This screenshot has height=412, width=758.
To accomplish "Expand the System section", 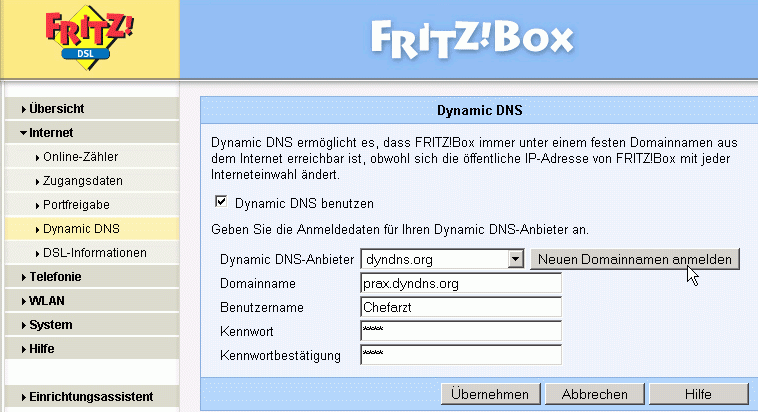I will [x=92, y=324].
